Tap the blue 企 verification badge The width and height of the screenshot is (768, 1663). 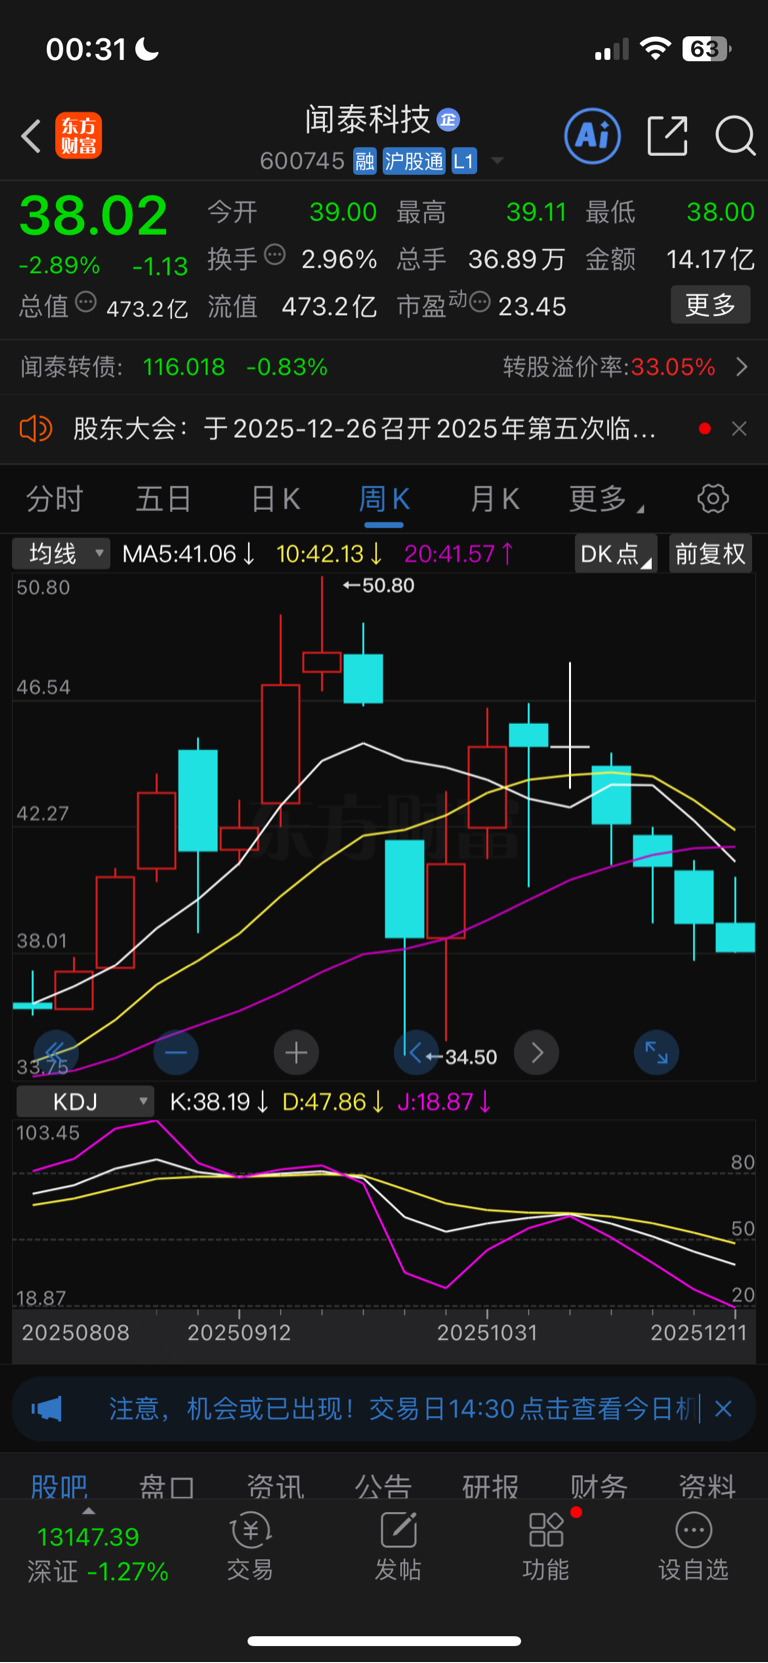449,120
